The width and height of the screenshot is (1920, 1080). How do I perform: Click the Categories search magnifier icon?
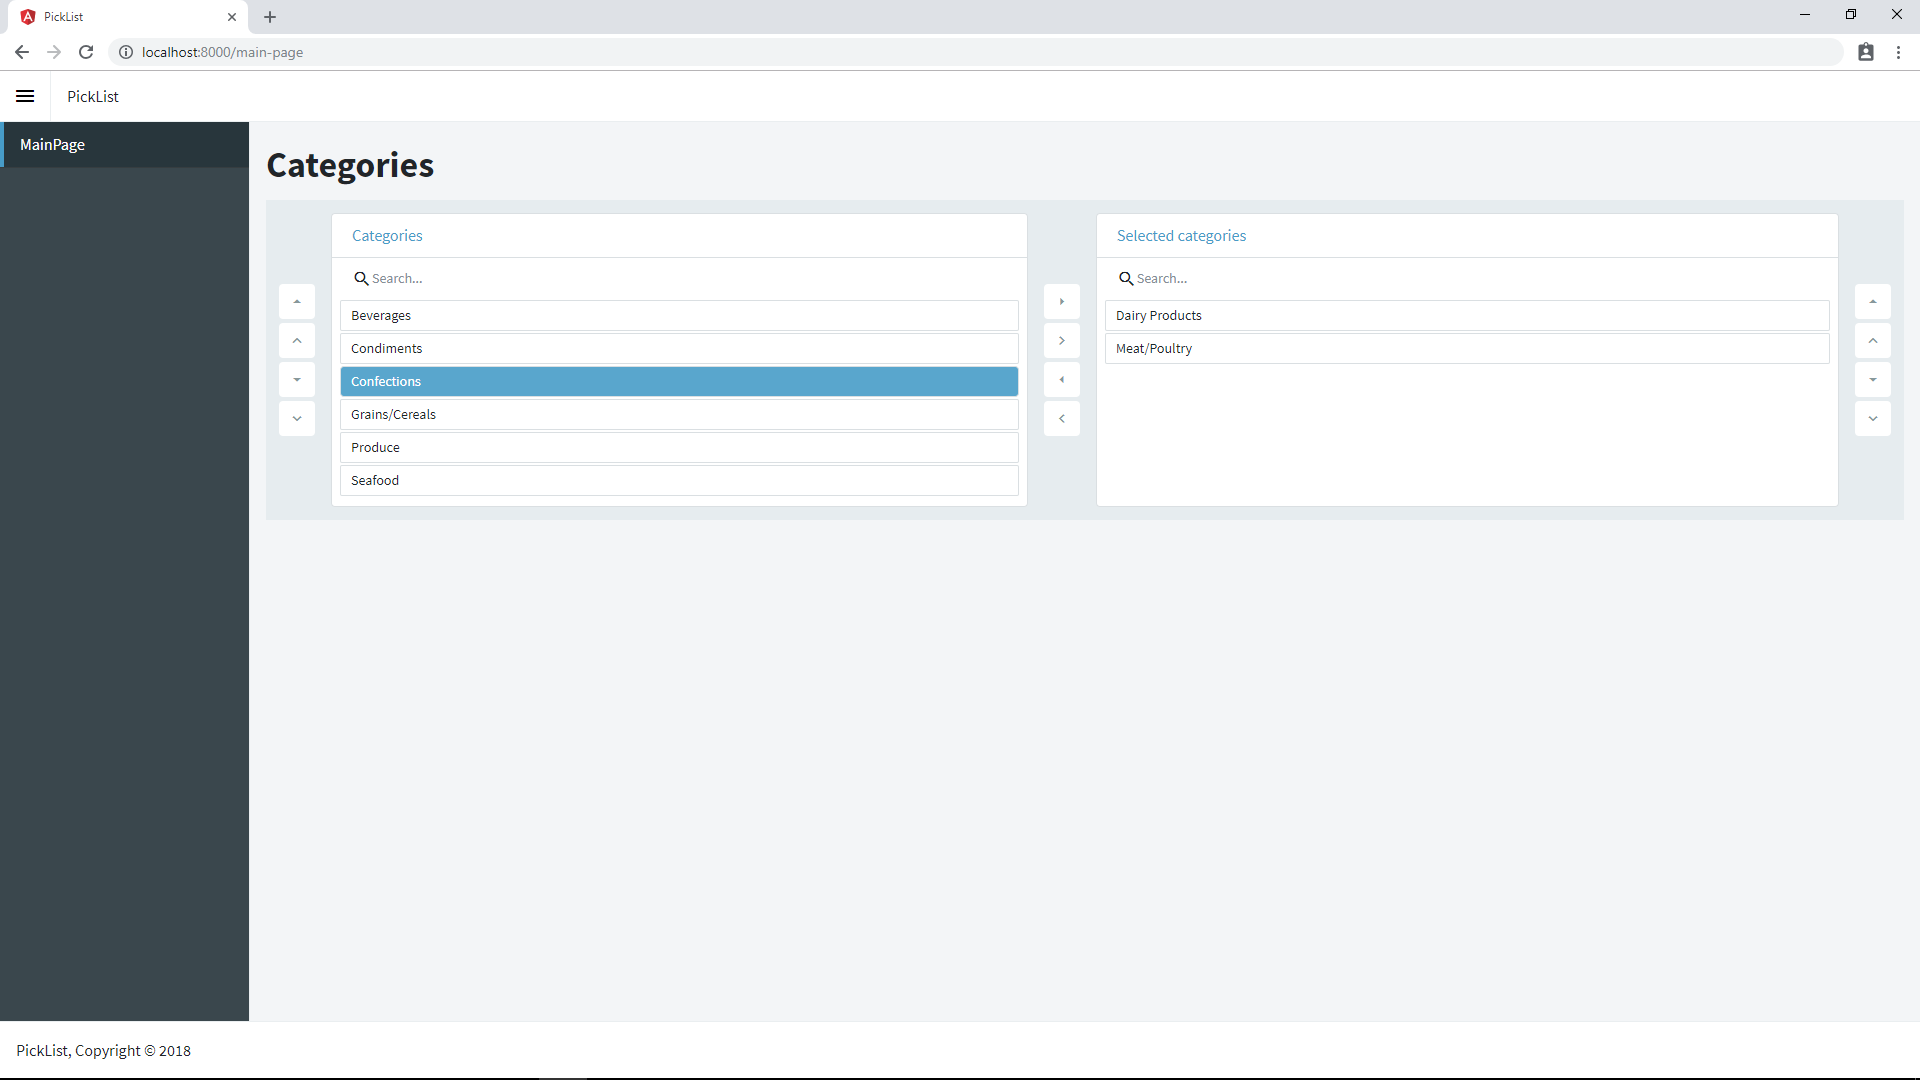coord(361,279)
